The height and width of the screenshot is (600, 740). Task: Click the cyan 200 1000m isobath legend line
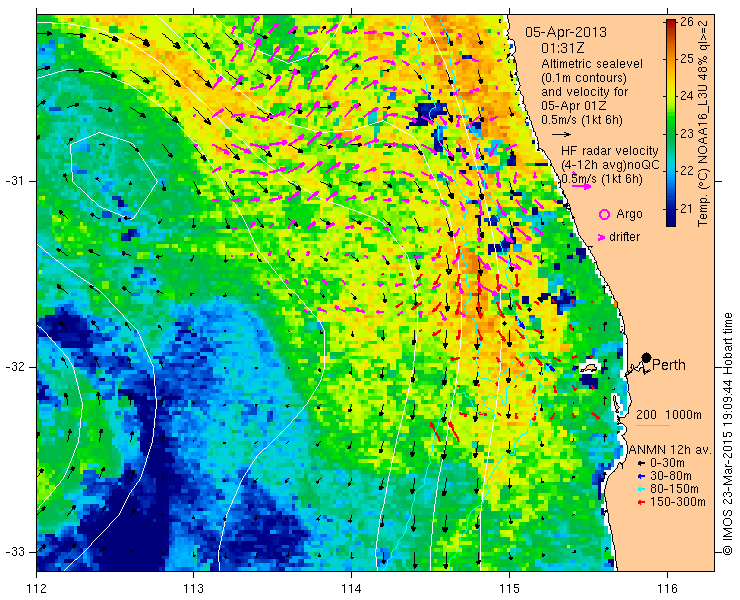(653, 426)
